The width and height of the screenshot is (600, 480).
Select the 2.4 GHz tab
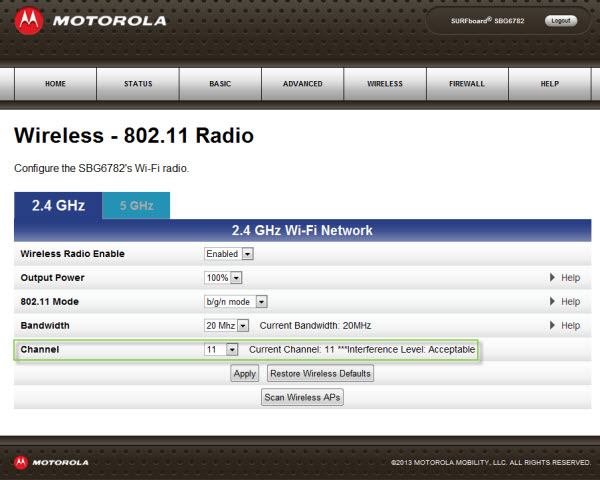click(x=58, y=205)
